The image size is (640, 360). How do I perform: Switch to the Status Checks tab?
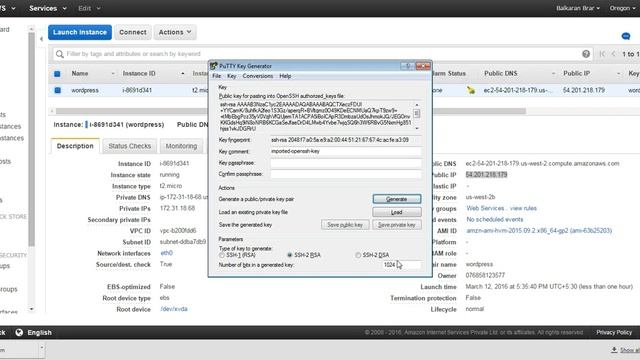129,146
